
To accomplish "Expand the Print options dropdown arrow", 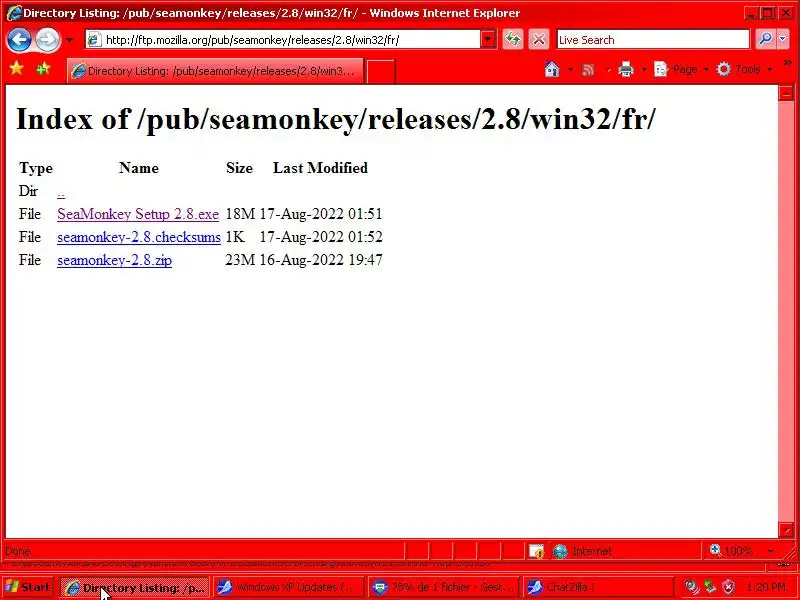I will (644, 69).
